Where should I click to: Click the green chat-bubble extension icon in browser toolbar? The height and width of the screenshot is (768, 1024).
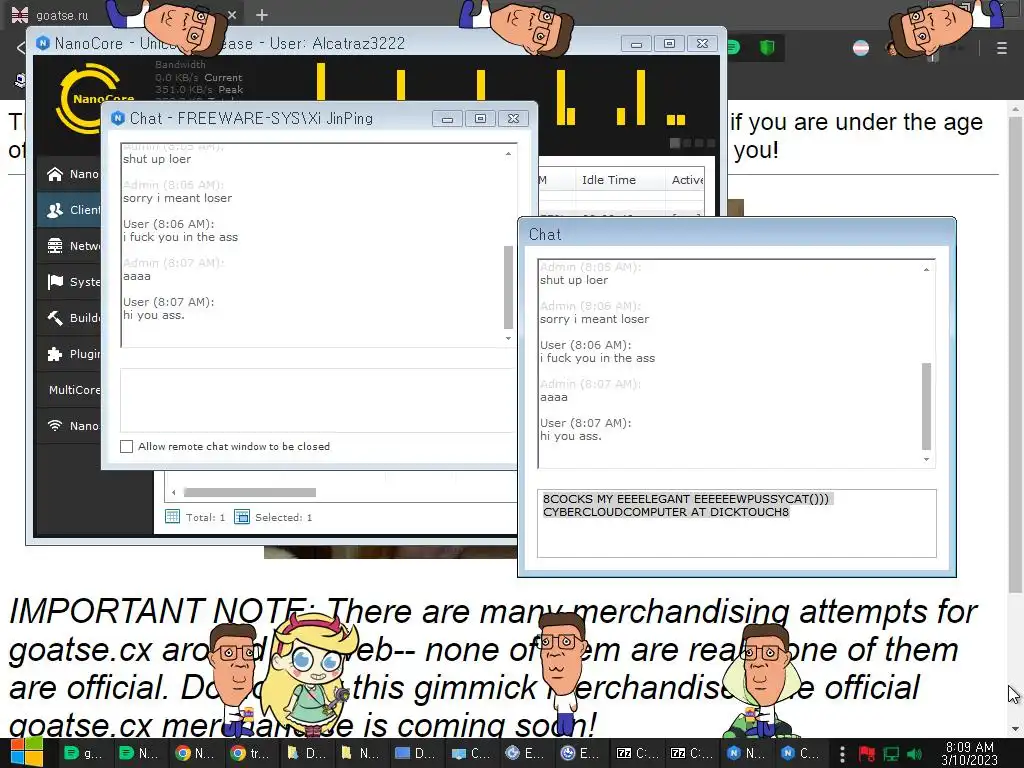click(x=734, y=47)
